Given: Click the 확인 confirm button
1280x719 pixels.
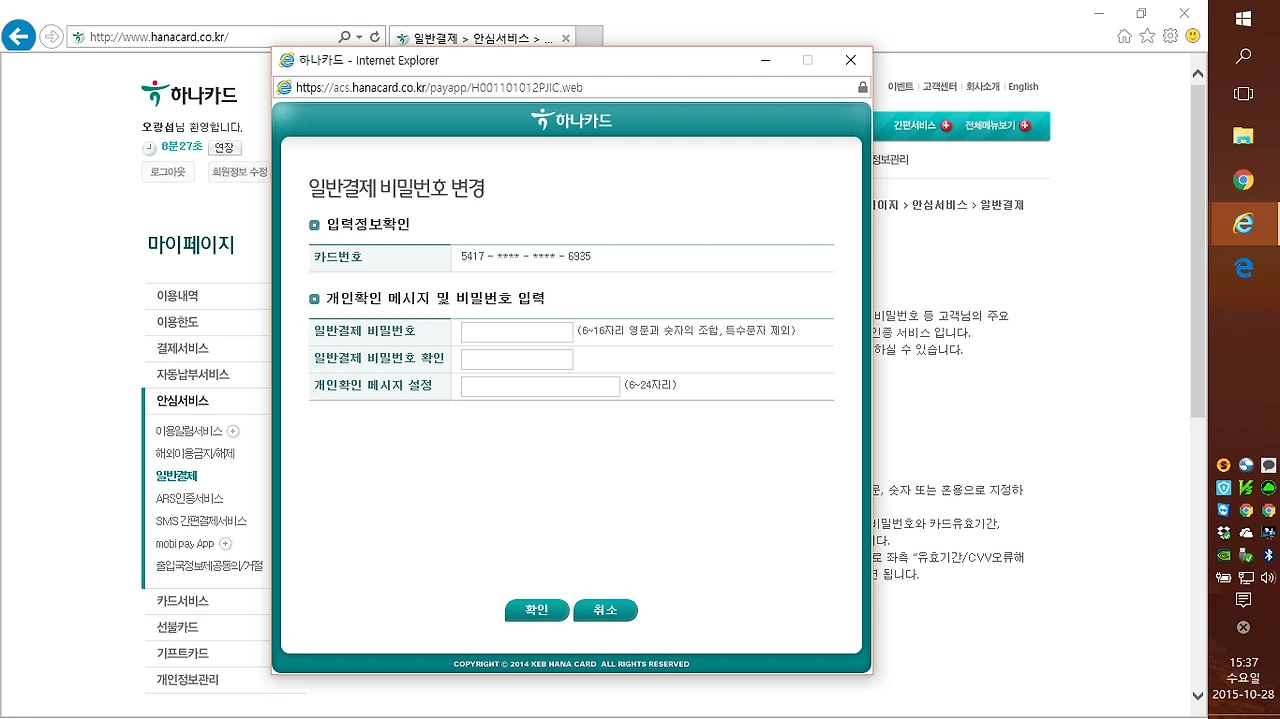Looking at the screenshot, I should pos(537,610).
